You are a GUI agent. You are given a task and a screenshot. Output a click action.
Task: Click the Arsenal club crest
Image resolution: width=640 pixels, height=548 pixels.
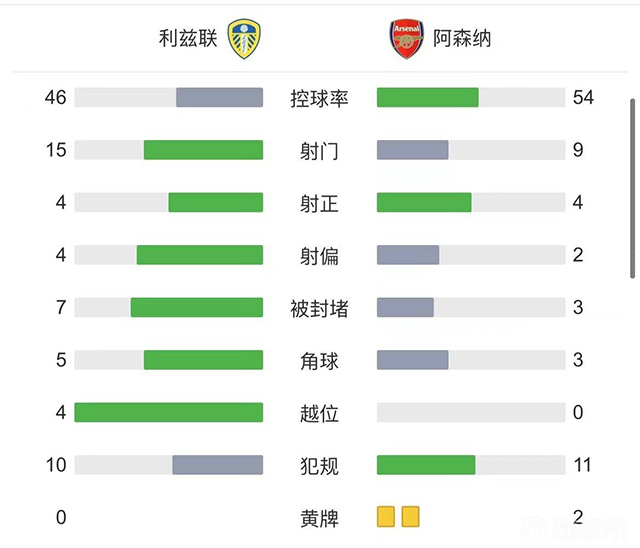point(406,39)
